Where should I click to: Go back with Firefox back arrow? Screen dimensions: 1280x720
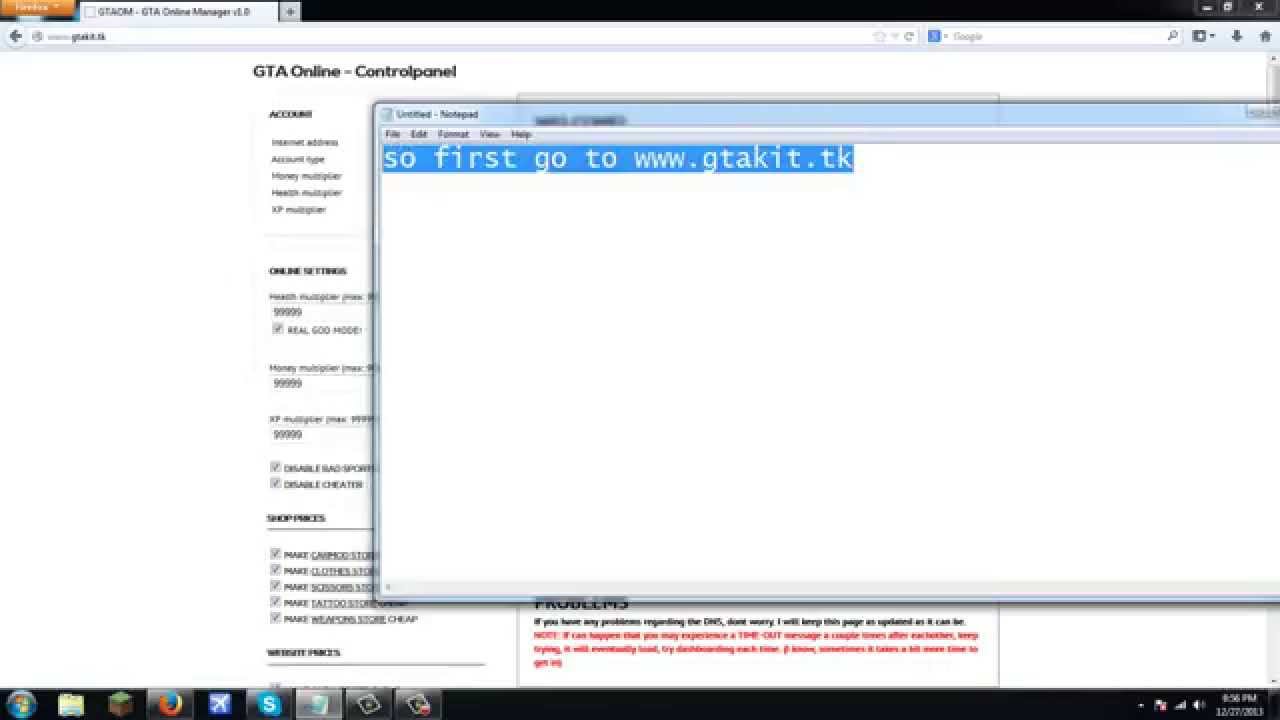pyautogui.click(x=15, y=36)
